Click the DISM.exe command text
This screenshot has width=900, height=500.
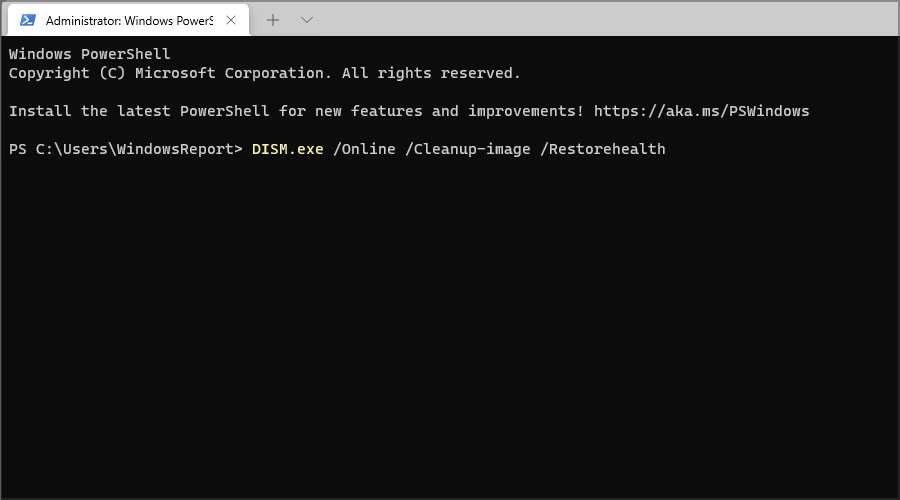288,149
